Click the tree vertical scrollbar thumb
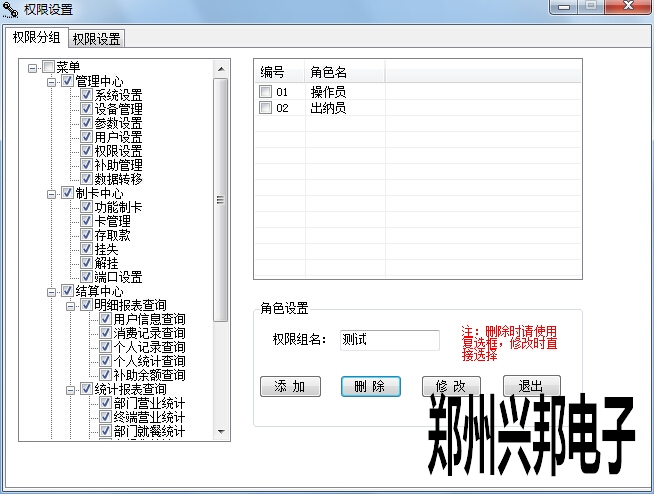The height and width of the screenshot is (494, 654). [x=221, y=200]
